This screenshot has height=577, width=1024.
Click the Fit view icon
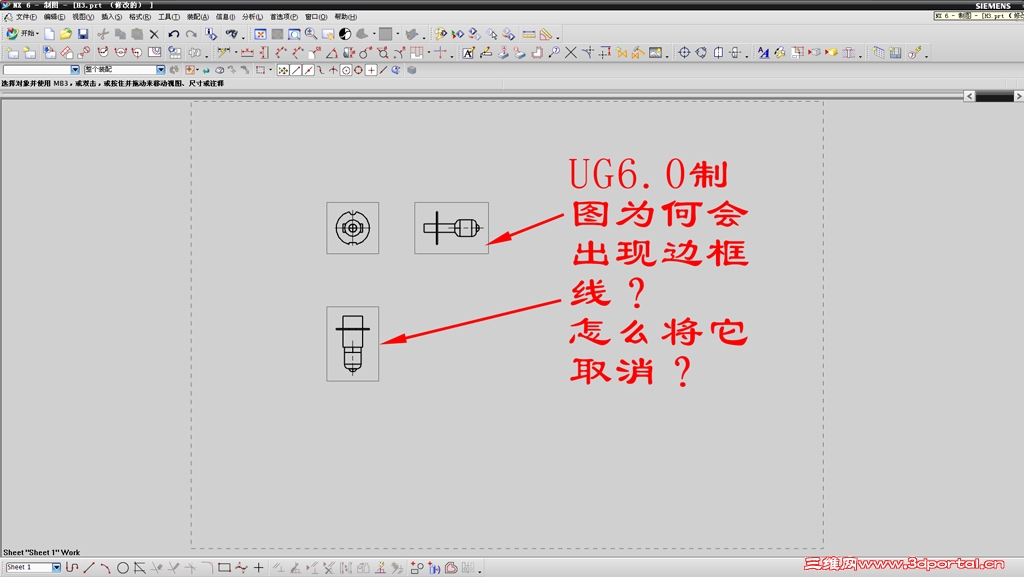pos(261,34)
